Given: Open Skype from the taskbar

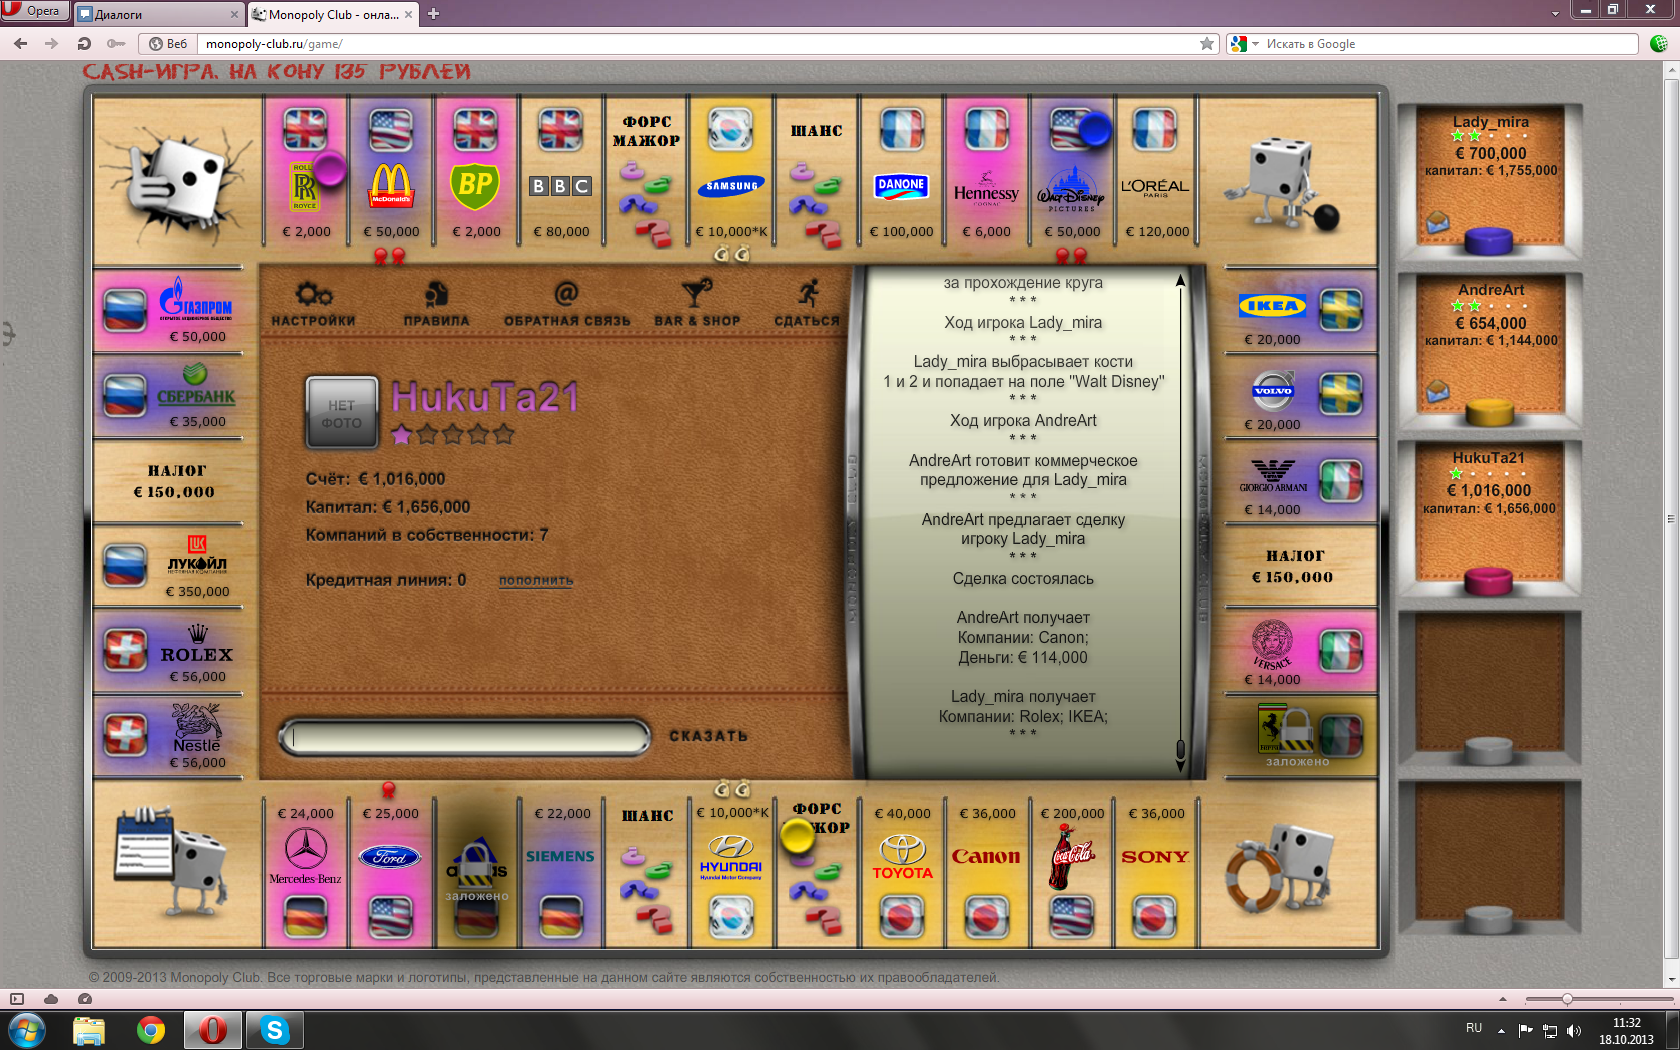Looking at the screenshot, I should pos(274,1030).
